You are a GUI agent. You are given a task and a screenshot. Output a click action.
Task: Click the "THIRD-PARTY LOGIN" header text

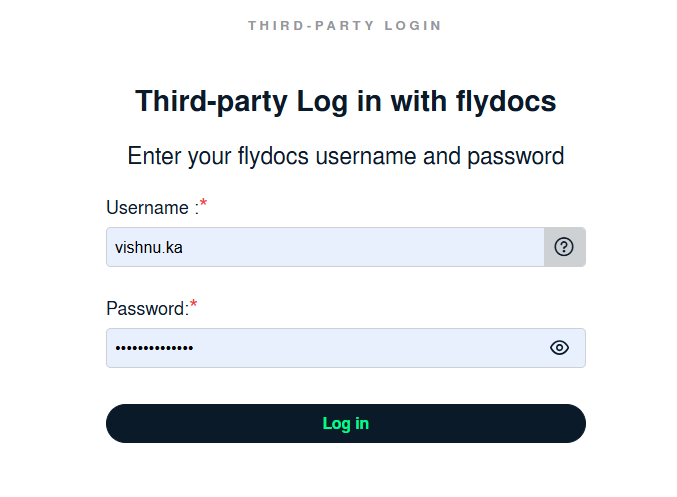(x=345, y=25)
